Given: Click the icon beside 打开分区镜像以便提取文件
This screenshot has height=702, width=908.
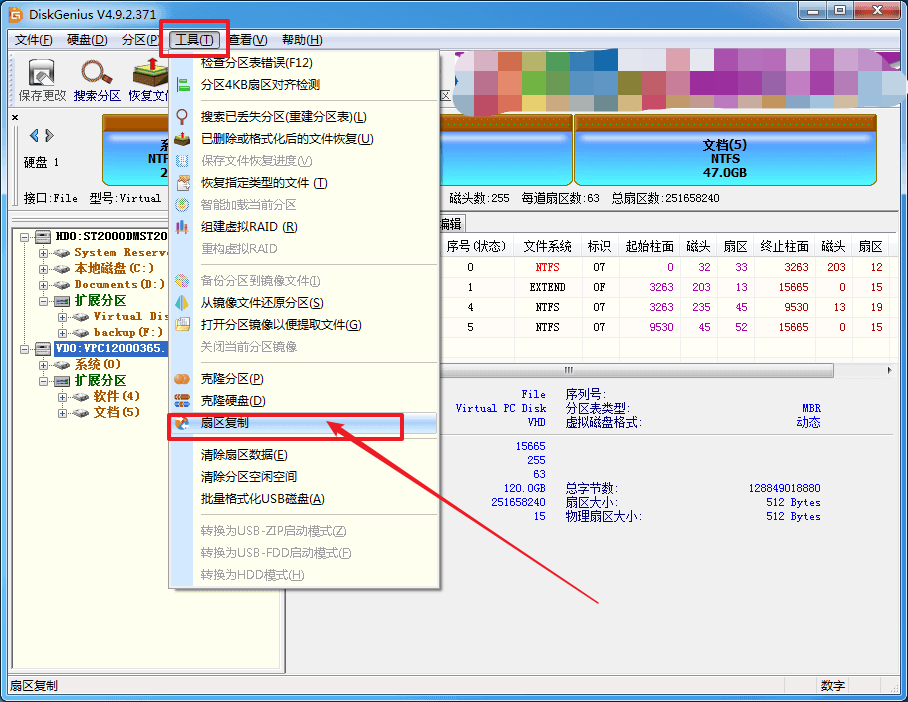Looking at the screenshot, I should tap(182, 324).
